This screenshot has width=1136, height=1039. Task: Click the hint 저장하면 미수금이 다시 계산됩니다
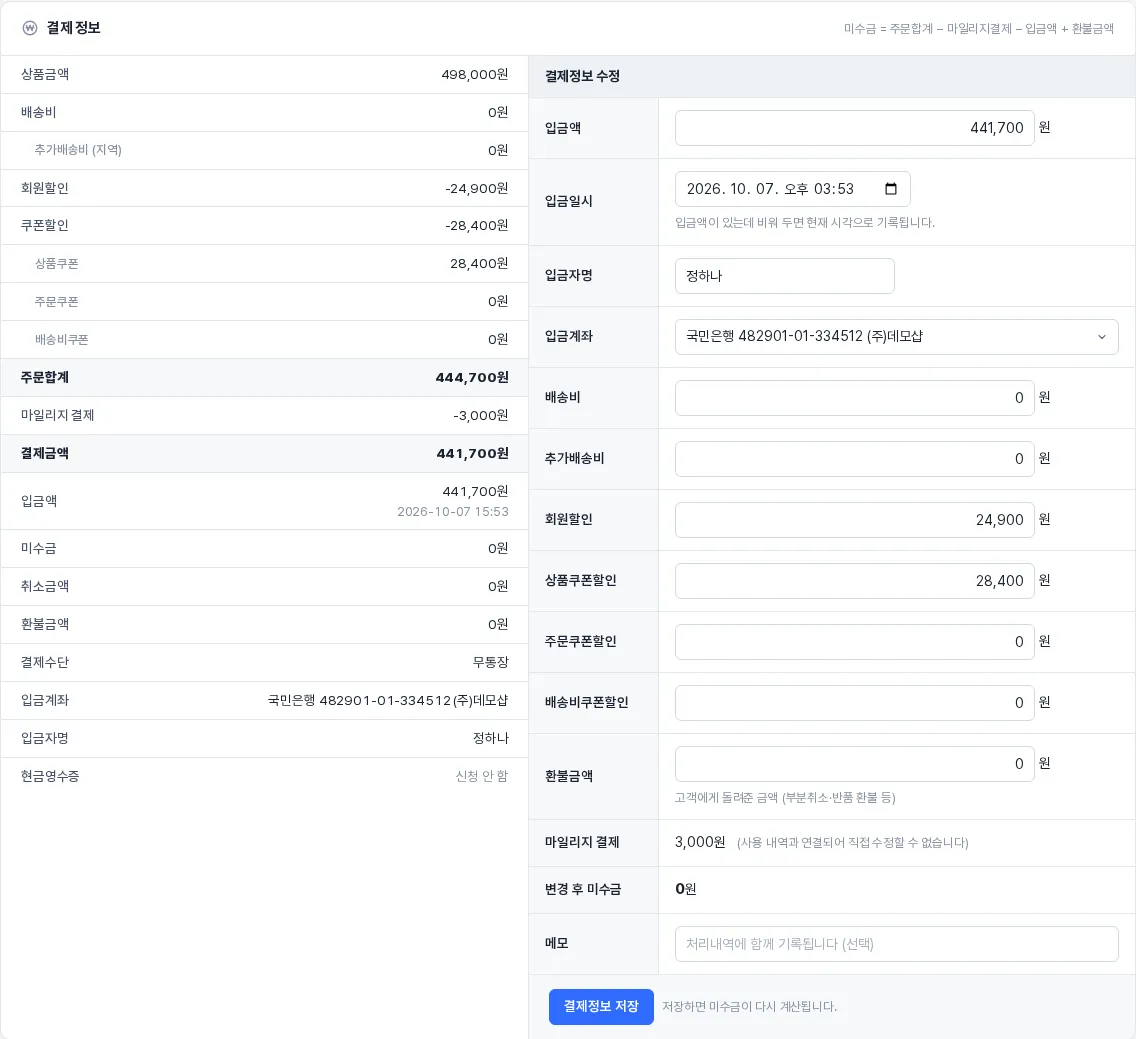(749, 1007)
